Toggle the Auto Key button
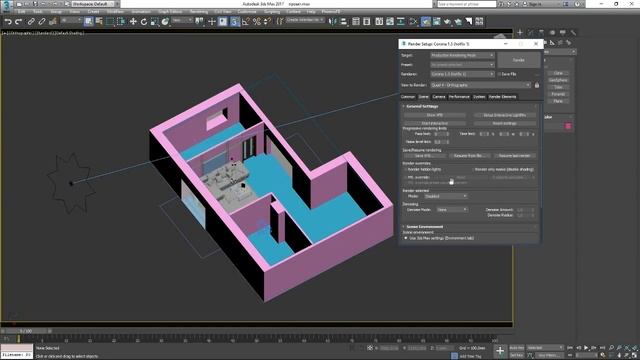The height and width of the screenshot is (360, 640). pos(517,348)
